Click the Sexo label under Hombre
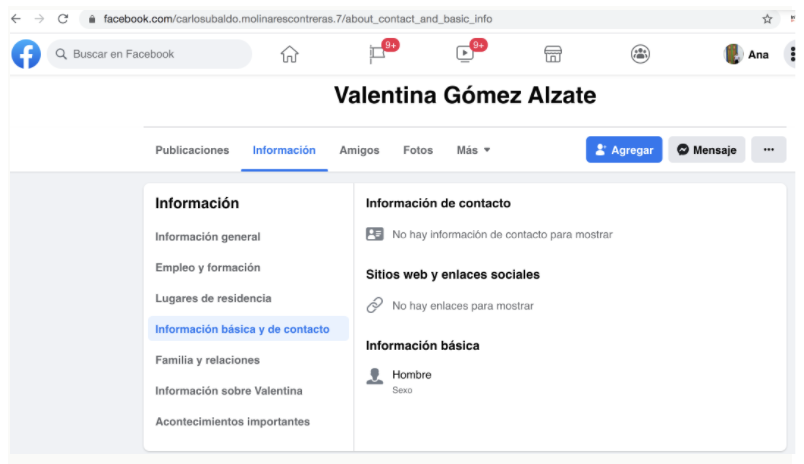Screen dimensions: 804x464 pos(402,390)
